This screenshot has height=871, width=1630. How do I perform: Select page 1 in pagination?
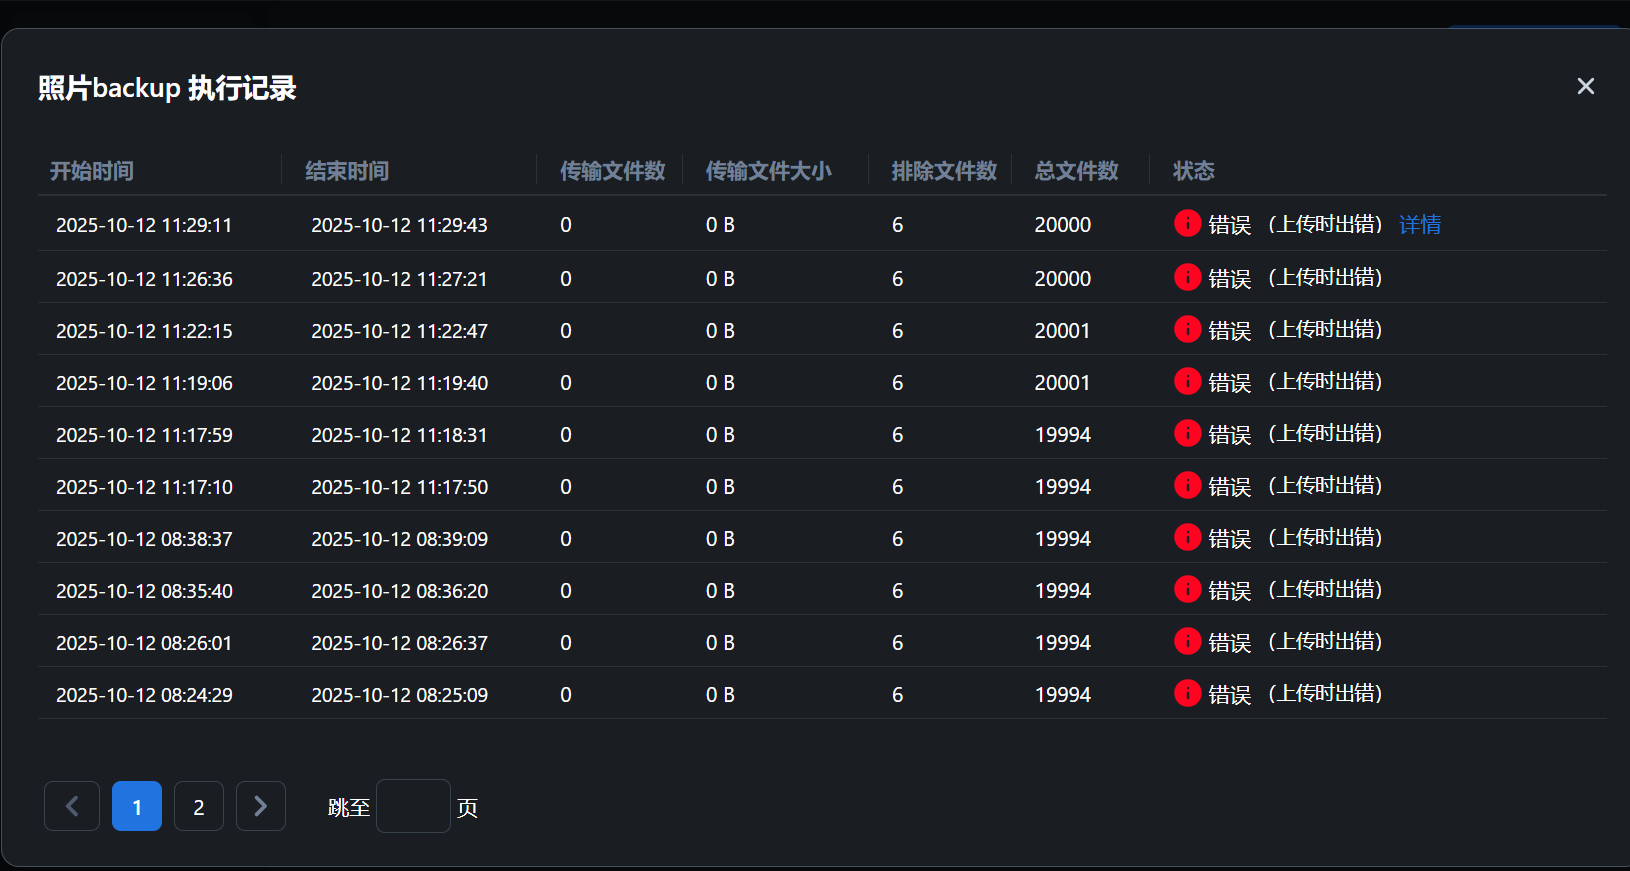click(x=137, y=807)
